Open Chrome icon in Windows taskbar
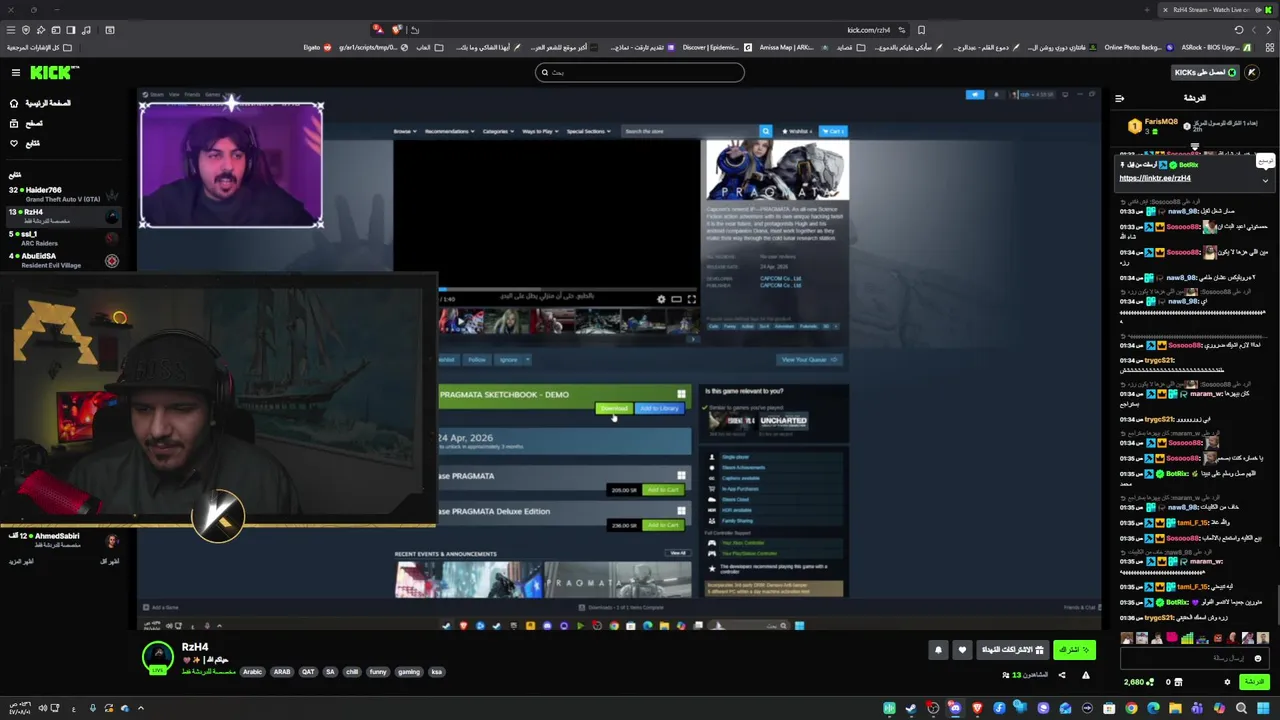The image size is (1280, 720). 1131,709
